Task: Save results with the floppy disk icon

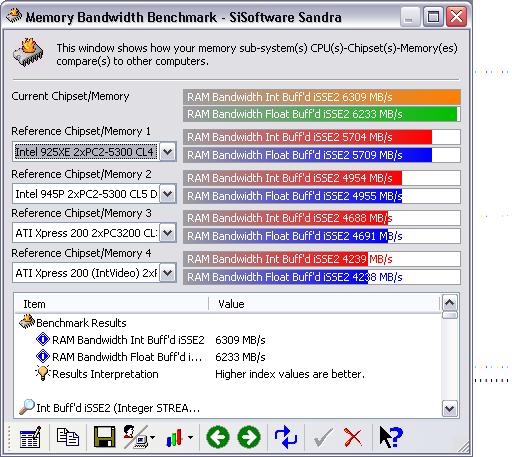Action: click(x=104, y=437)
